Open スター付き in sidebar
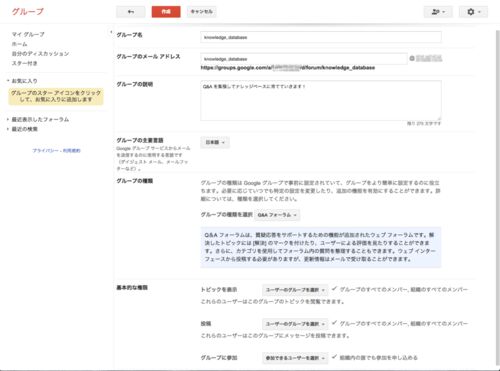 point(25,63)
